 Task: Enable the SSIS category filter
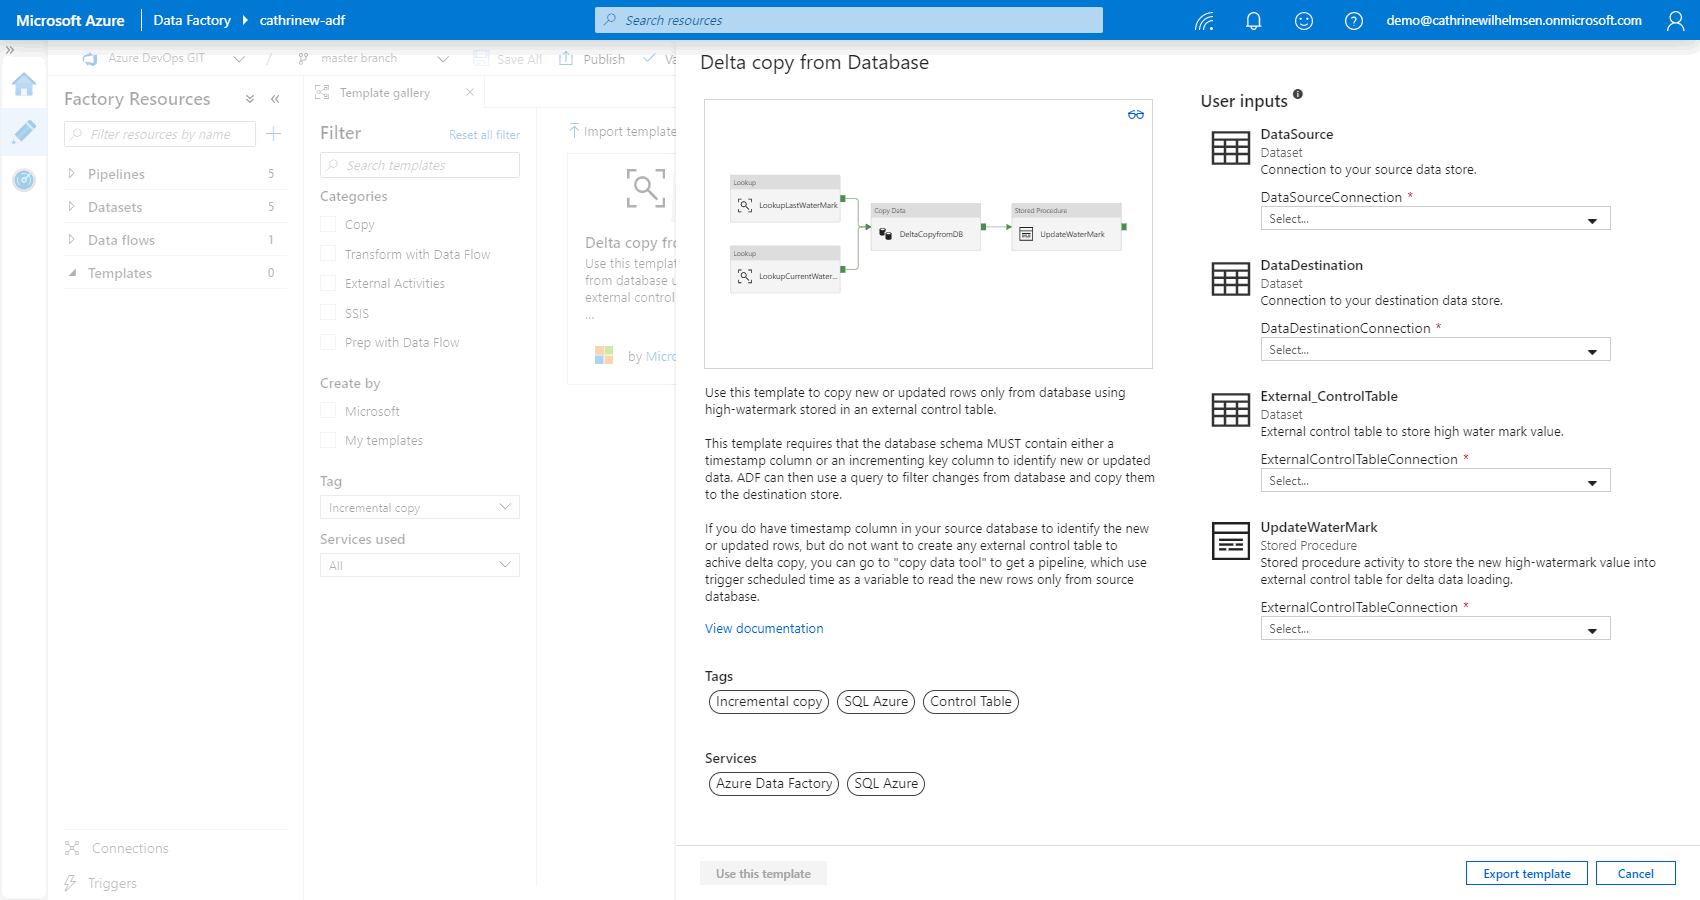tap(328, 313)
